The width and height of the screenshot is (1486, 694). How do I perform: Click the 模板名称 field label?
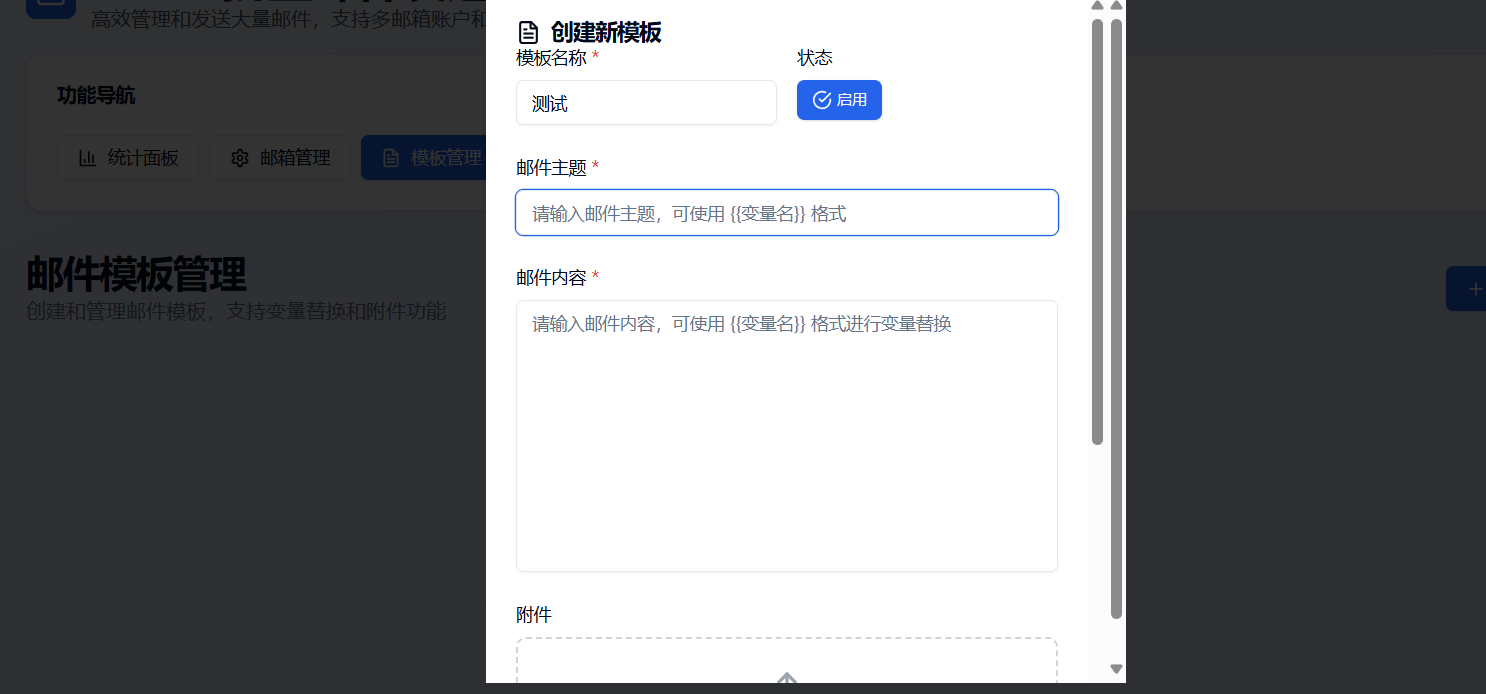point(551,58)
